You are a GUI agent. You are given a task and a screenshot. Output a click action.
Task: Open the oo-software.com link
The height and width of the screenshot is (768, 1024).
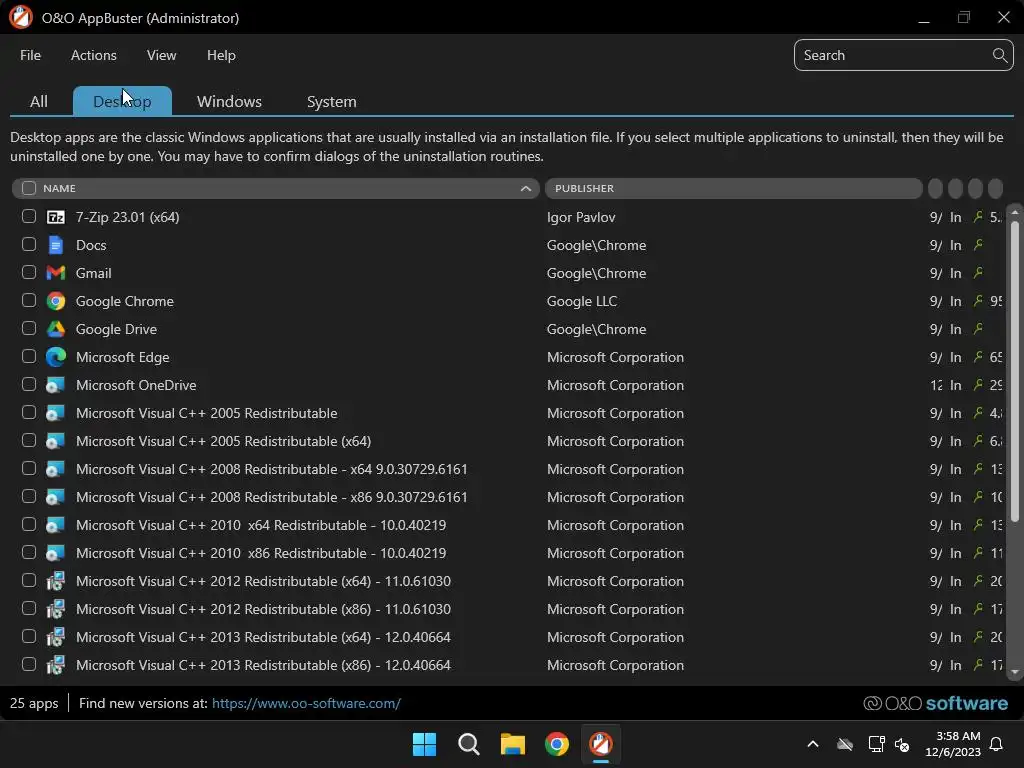[306, 703]
